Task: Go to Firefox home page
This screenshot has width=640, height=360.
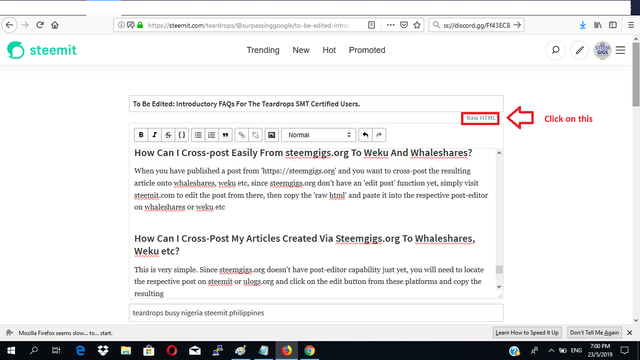Action: click(55, 25)
